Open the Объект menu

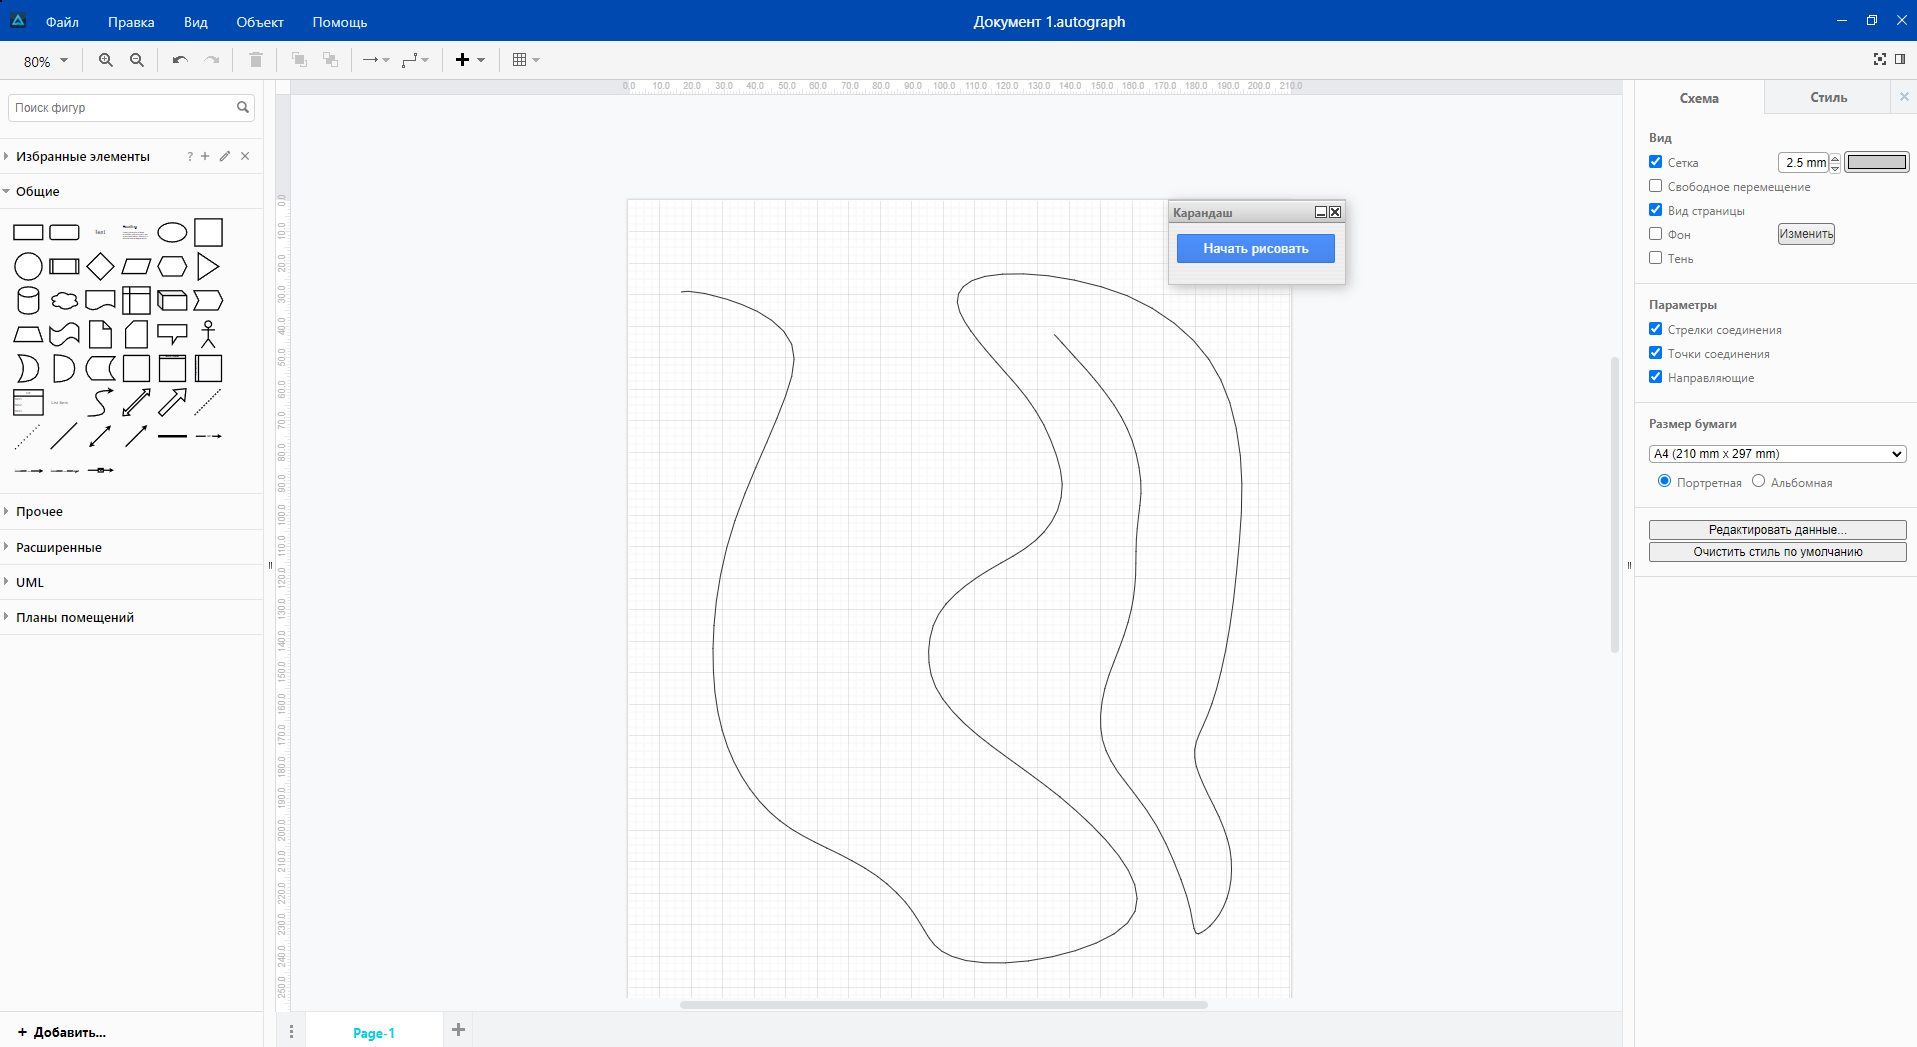(x=260, y=22)
